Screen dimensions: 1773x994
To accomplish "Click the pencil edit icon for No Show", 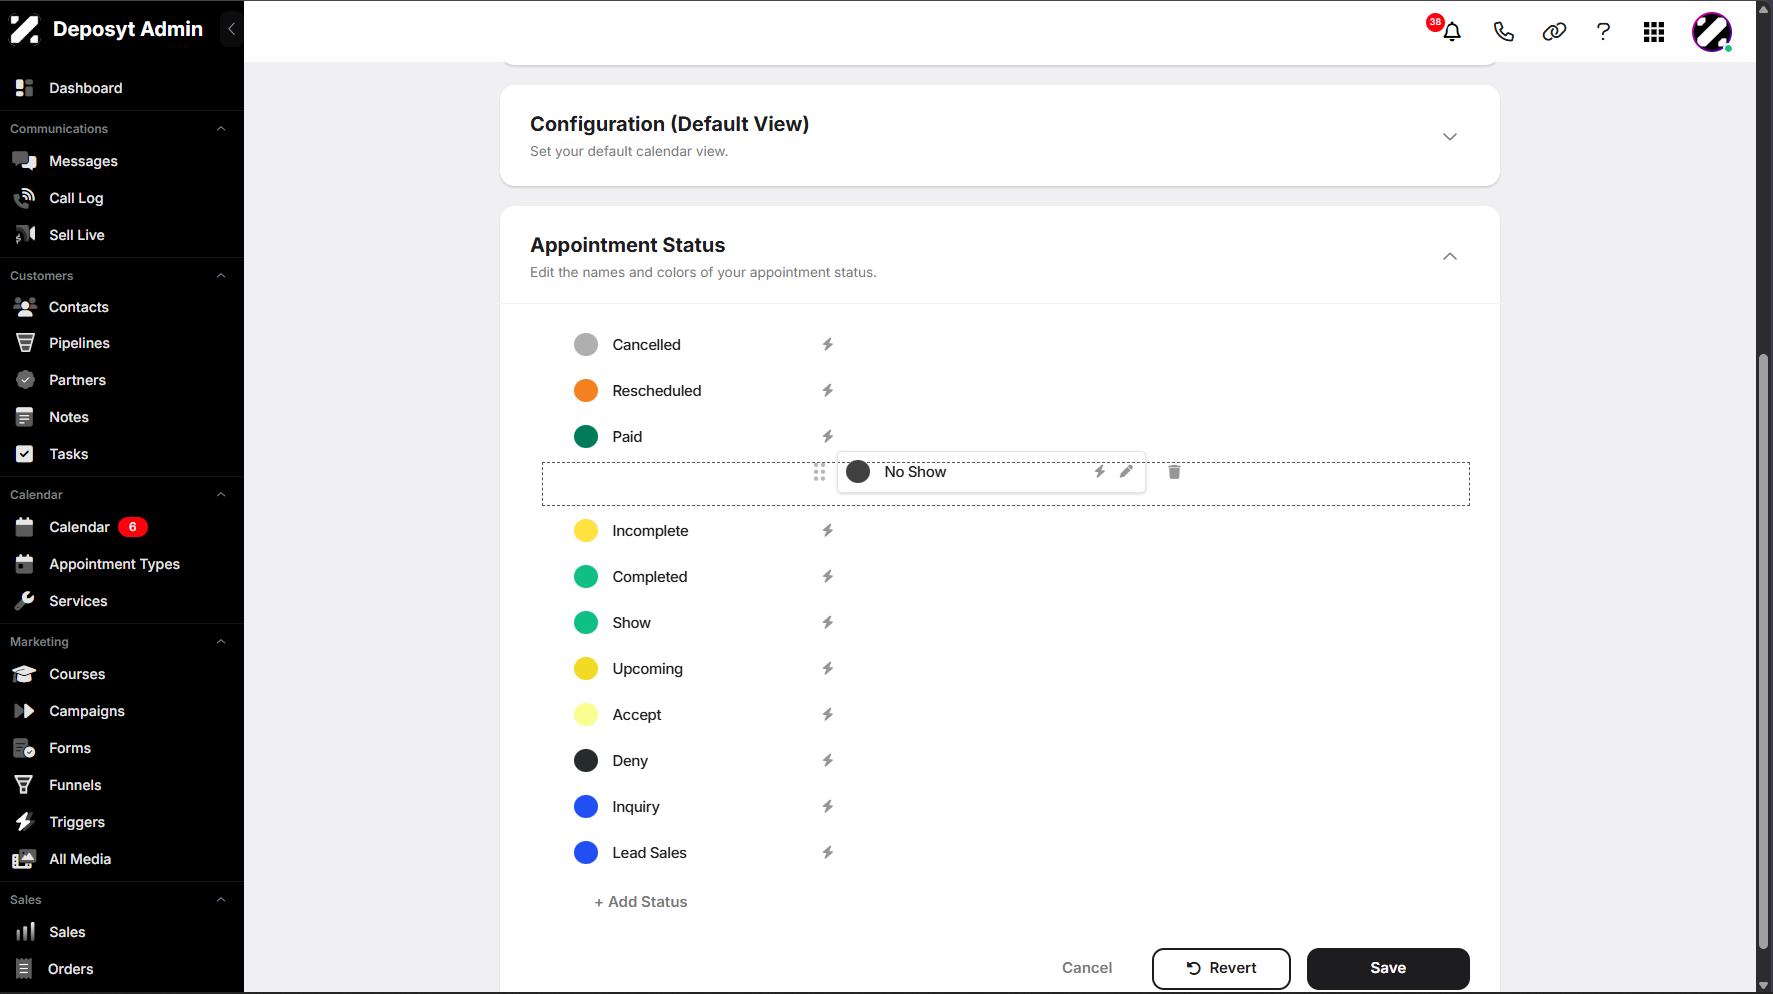I will pyautogui.click(x=1126, y=472).
